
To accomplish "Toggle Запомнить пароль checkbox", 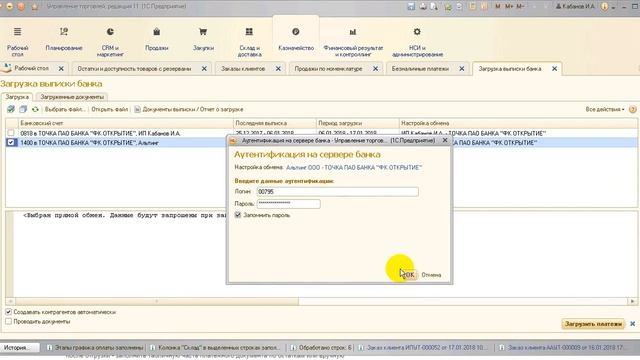I will click(238, 215).
